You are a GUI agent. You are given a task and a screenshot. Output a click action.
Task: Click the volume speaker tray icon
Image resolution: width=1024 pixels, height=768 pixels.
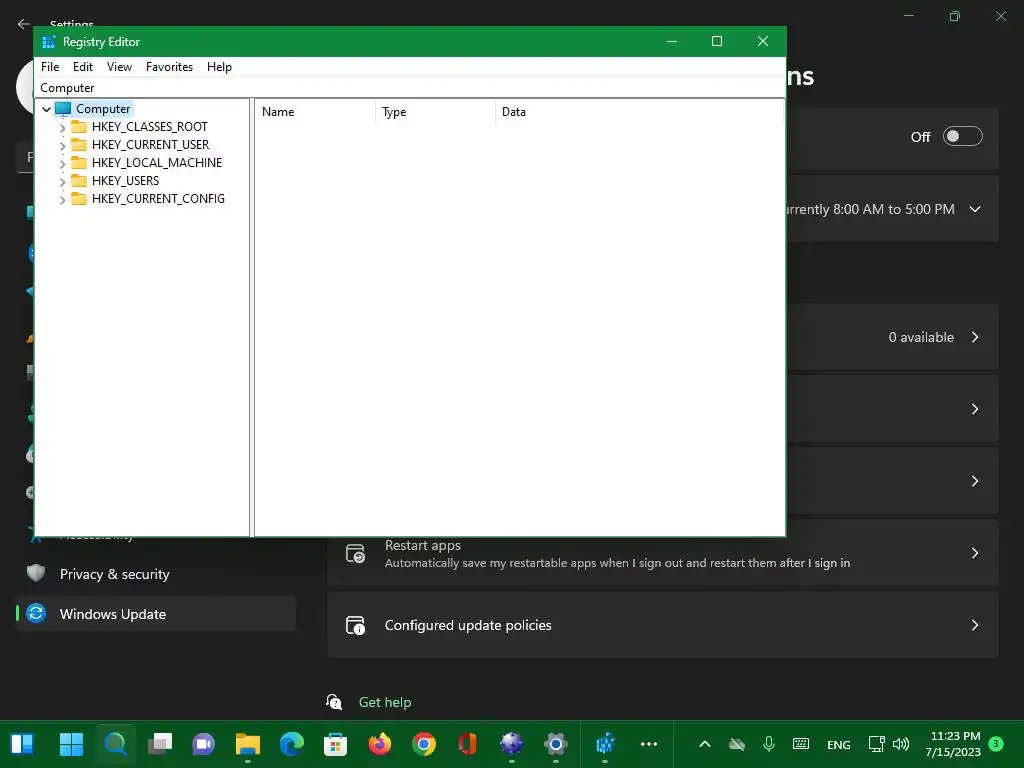click(x=901, y=744)
